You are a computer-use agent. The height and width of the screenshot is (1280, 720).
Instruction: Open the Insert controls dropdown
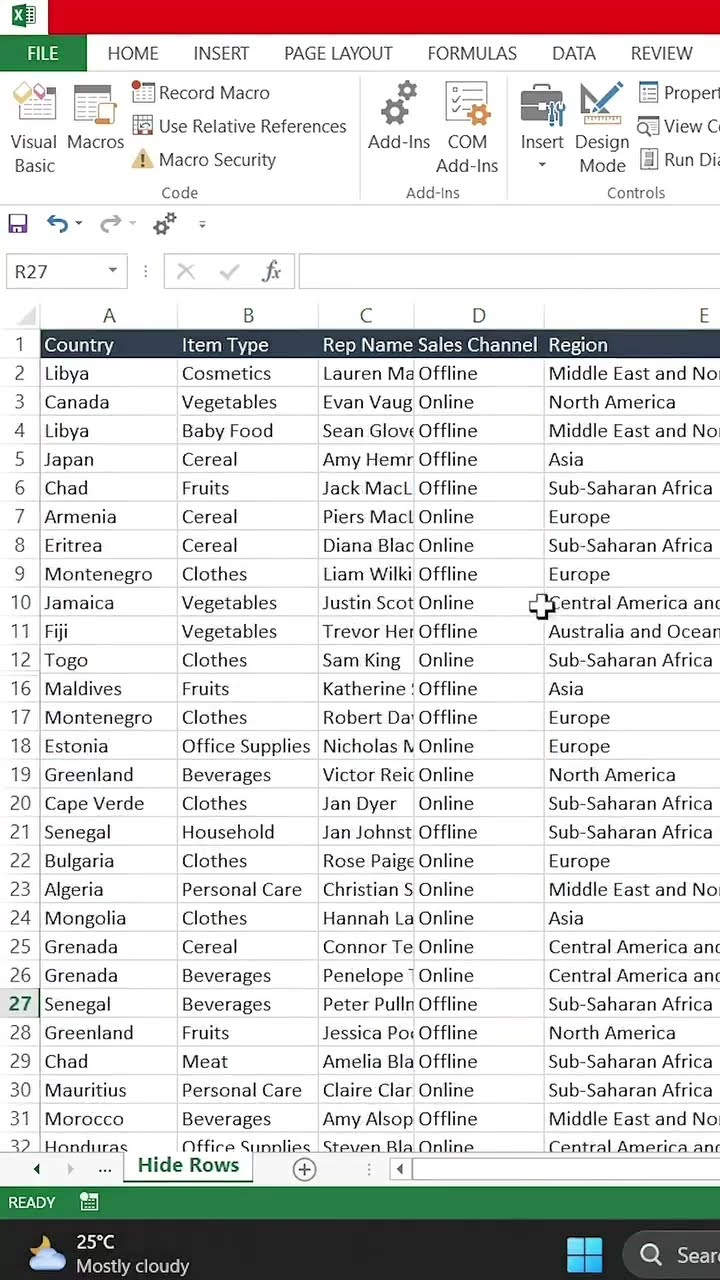tap(542, 163)
